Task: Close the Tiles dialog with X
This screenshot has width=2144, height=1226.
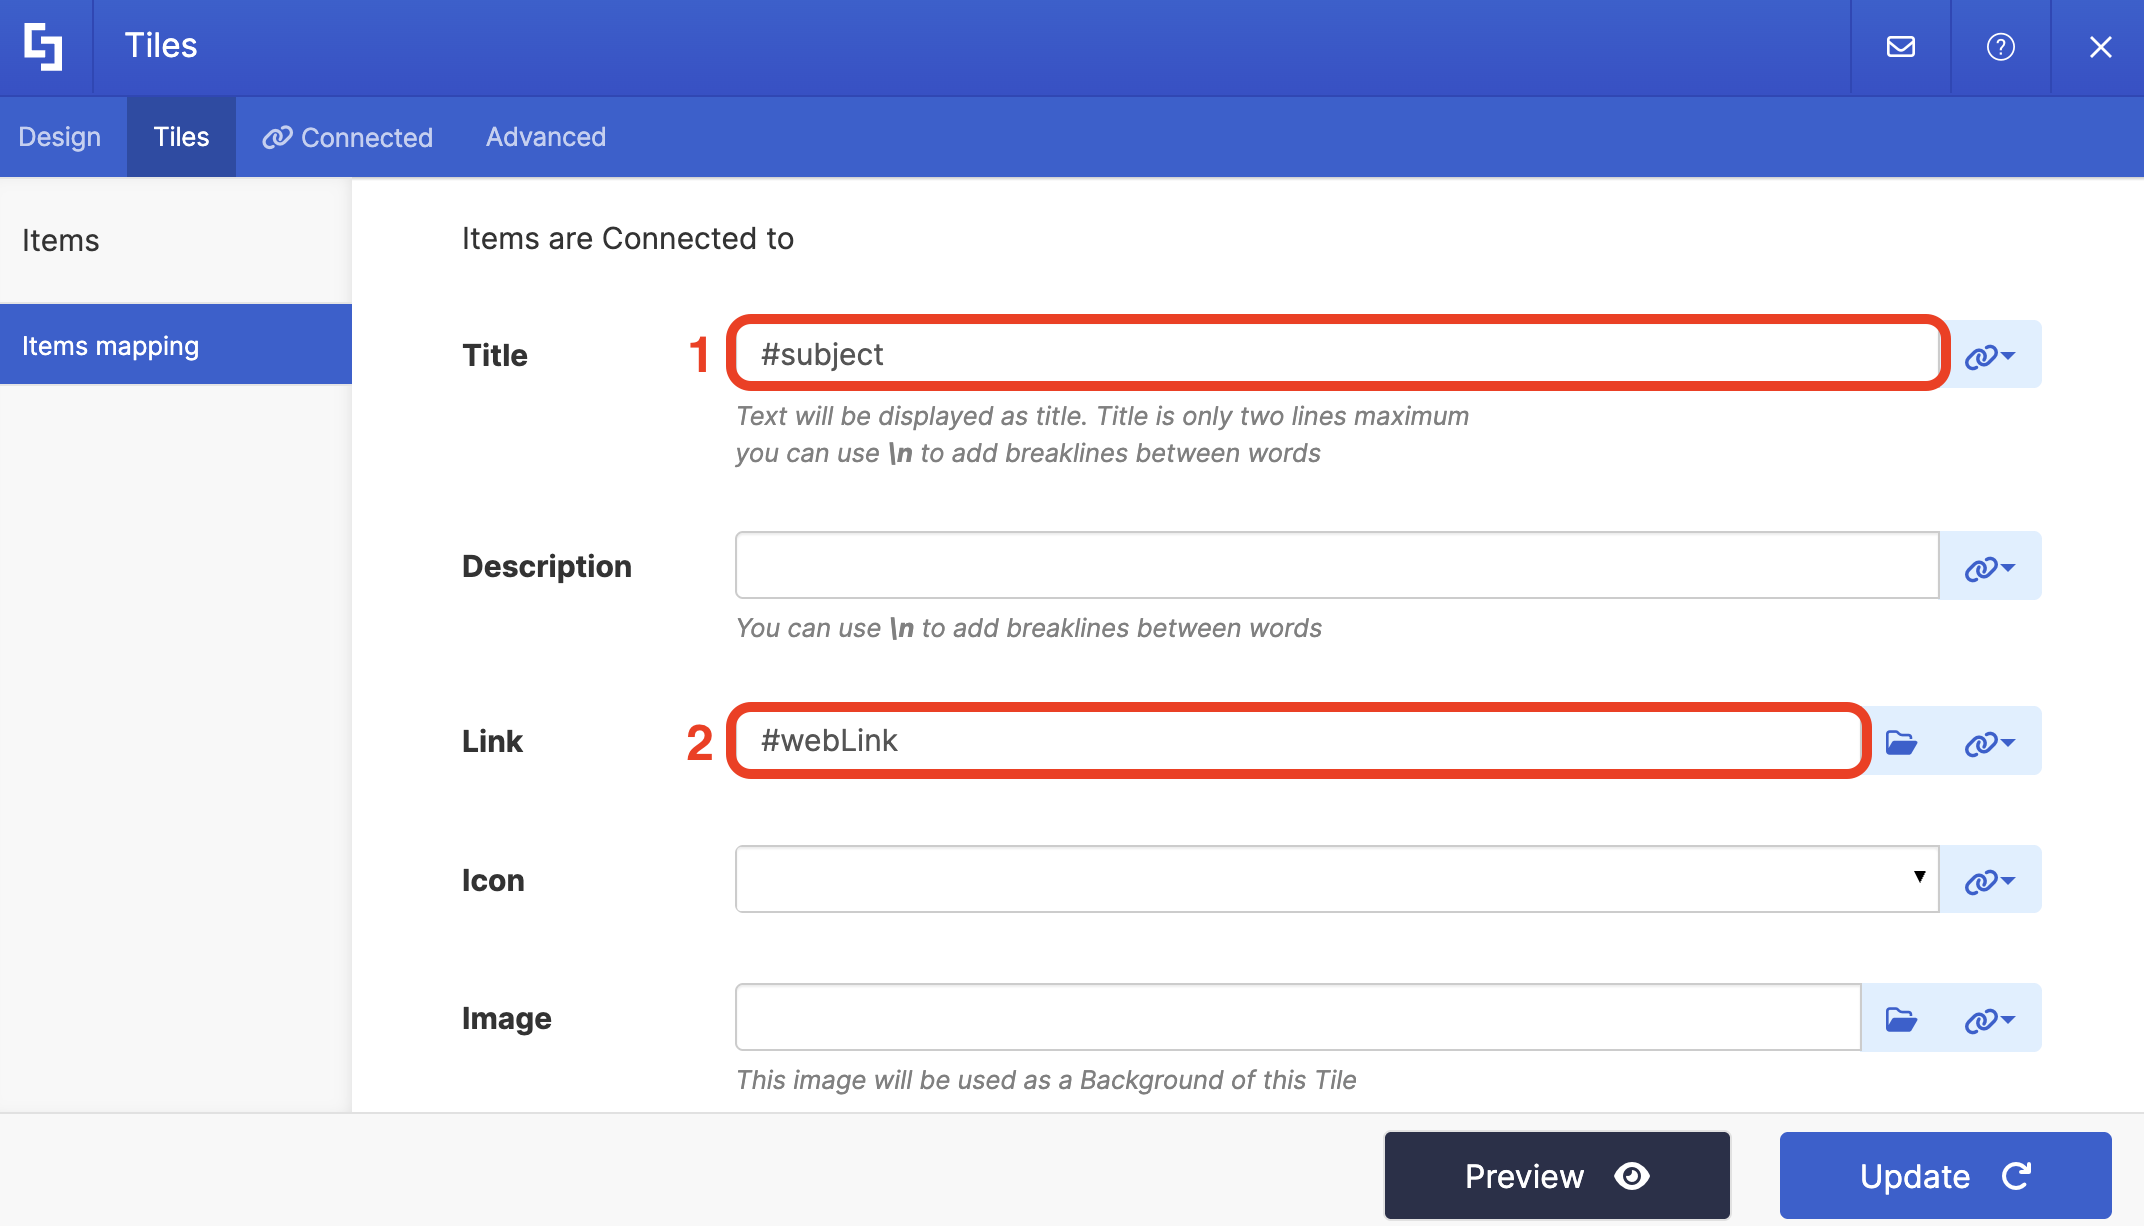Action: tap(2100, 47)
